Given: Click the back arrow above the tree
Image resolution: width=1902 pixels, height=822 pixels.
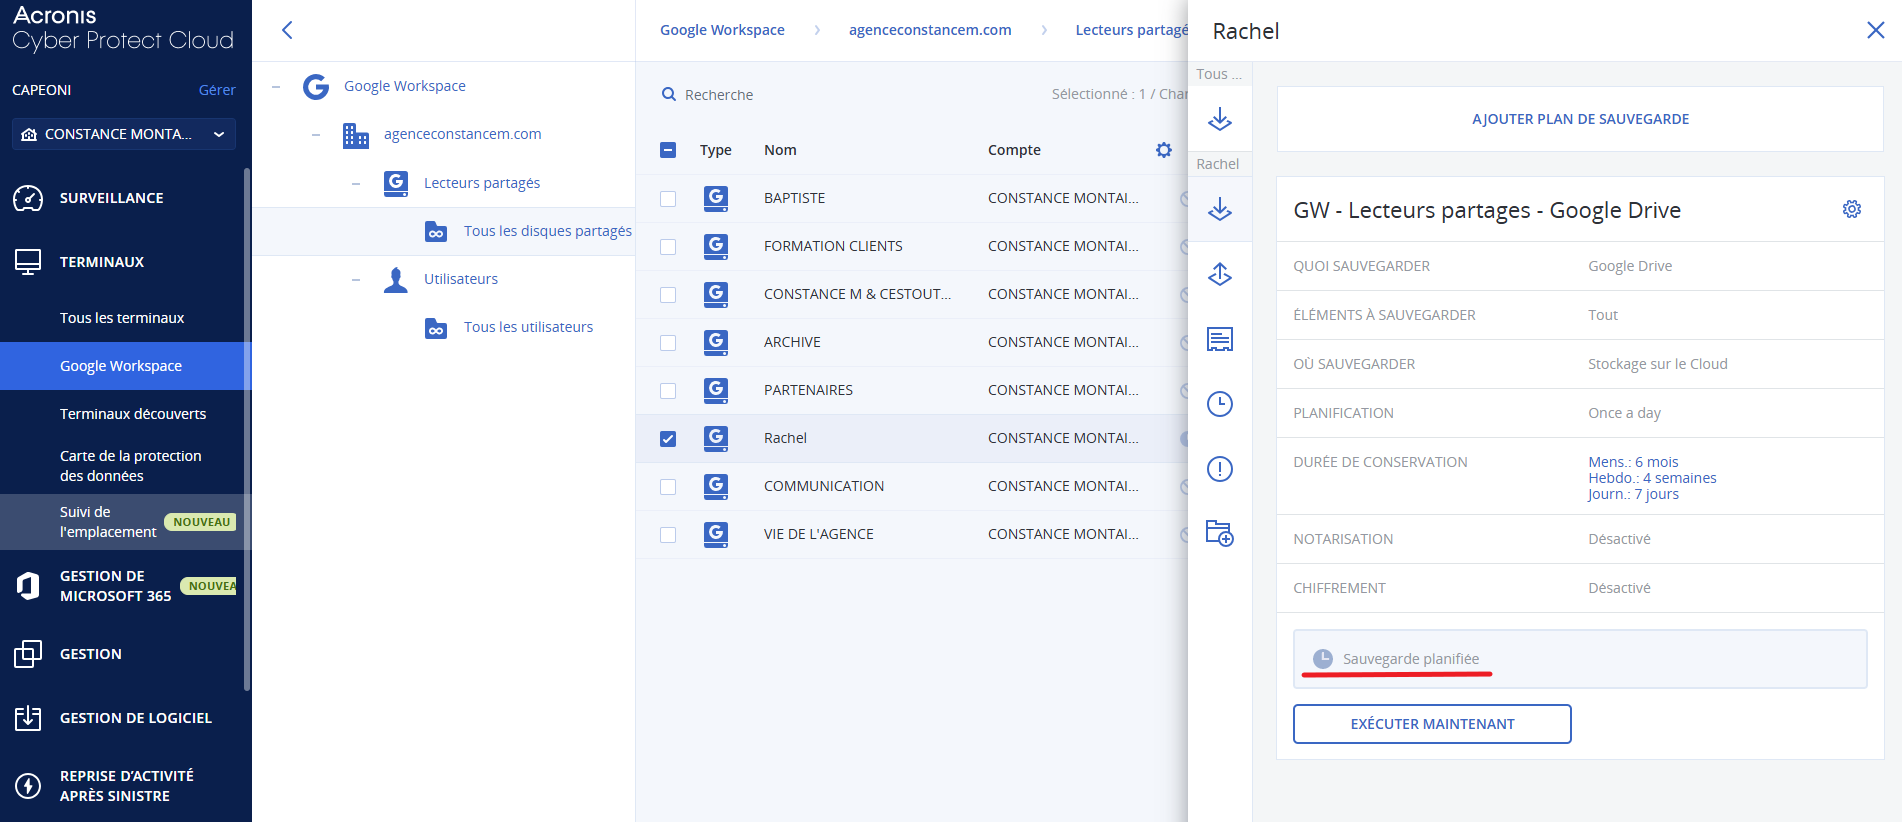Looking at the screenshot, I should [x=287, y=30].
